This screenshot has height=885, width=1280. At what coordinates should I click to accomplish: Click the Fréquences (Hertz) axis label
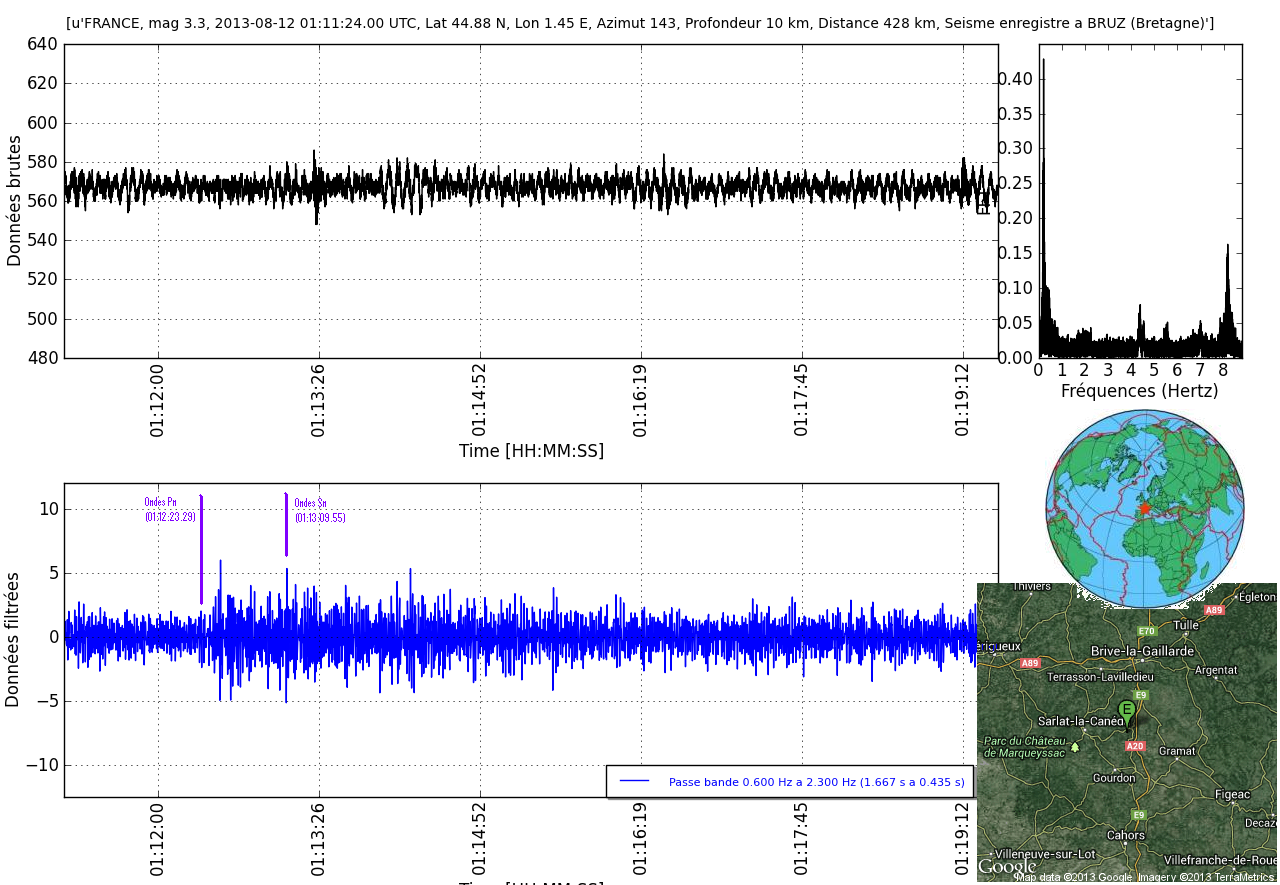click(x=1139, y=391)
